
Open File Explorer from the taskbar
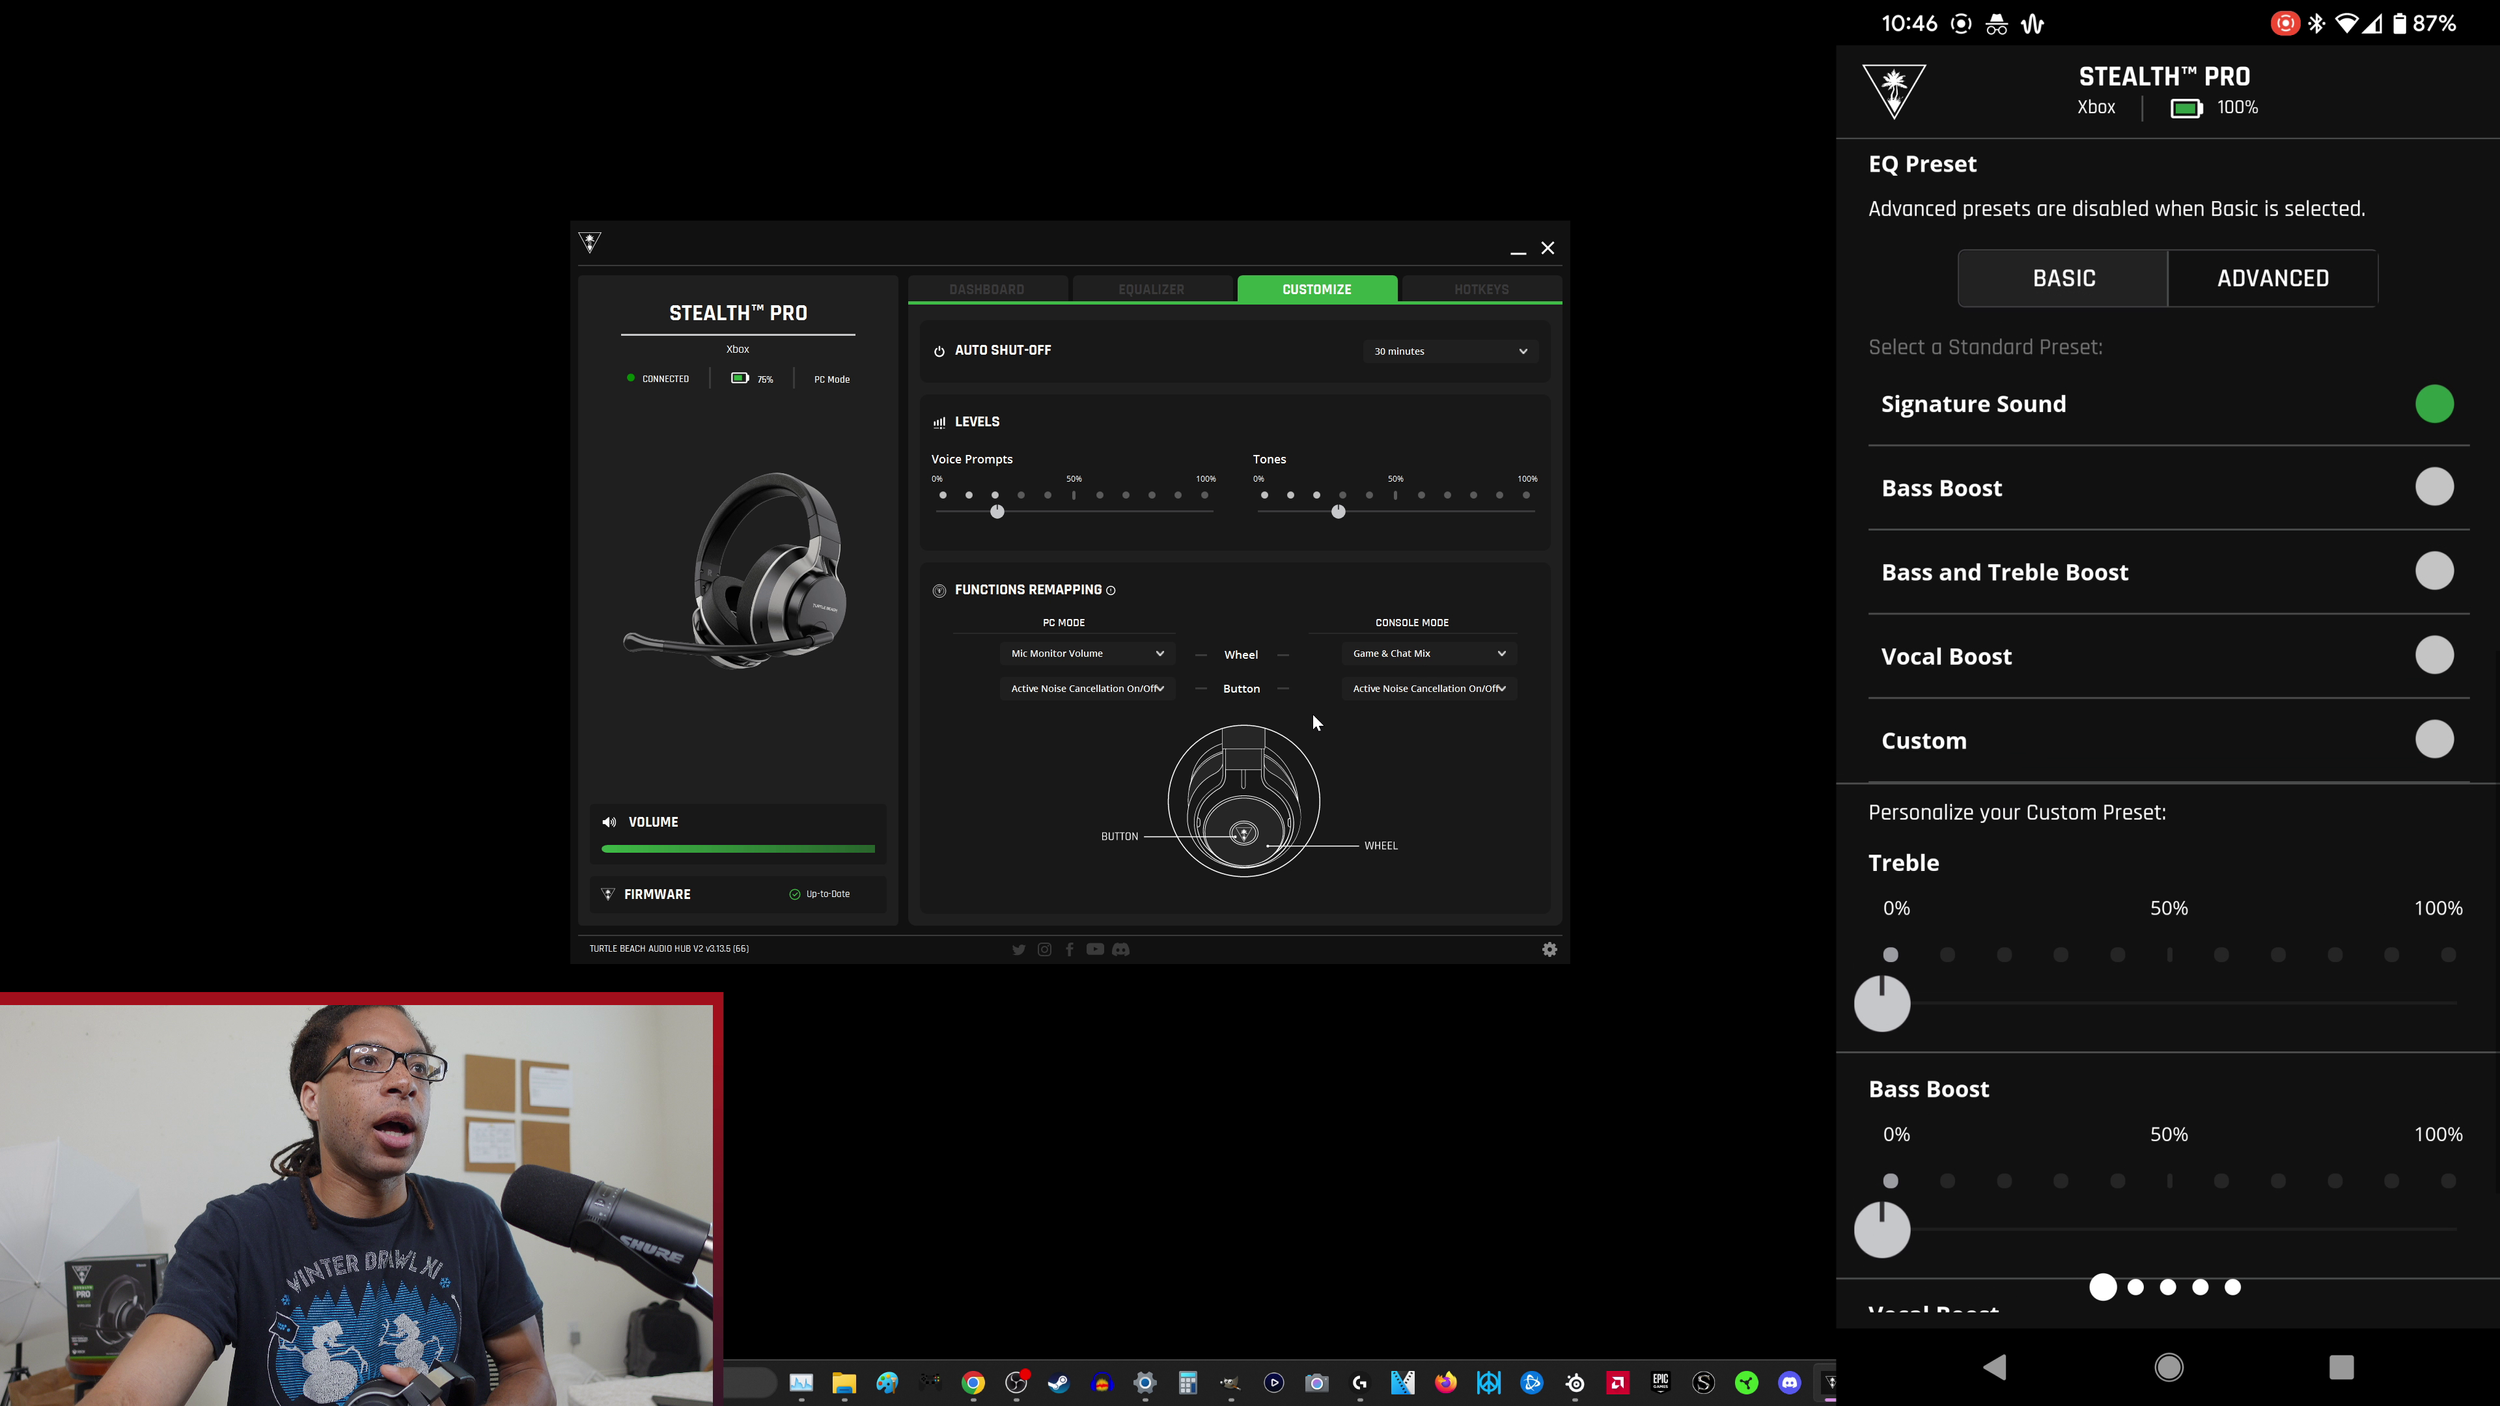[844, 1383]
